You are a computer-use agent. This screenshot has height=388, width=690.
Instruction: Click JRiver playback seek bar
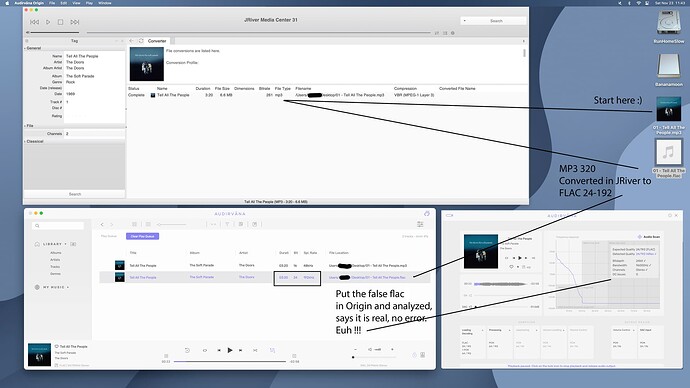click(x=258, y=33)
